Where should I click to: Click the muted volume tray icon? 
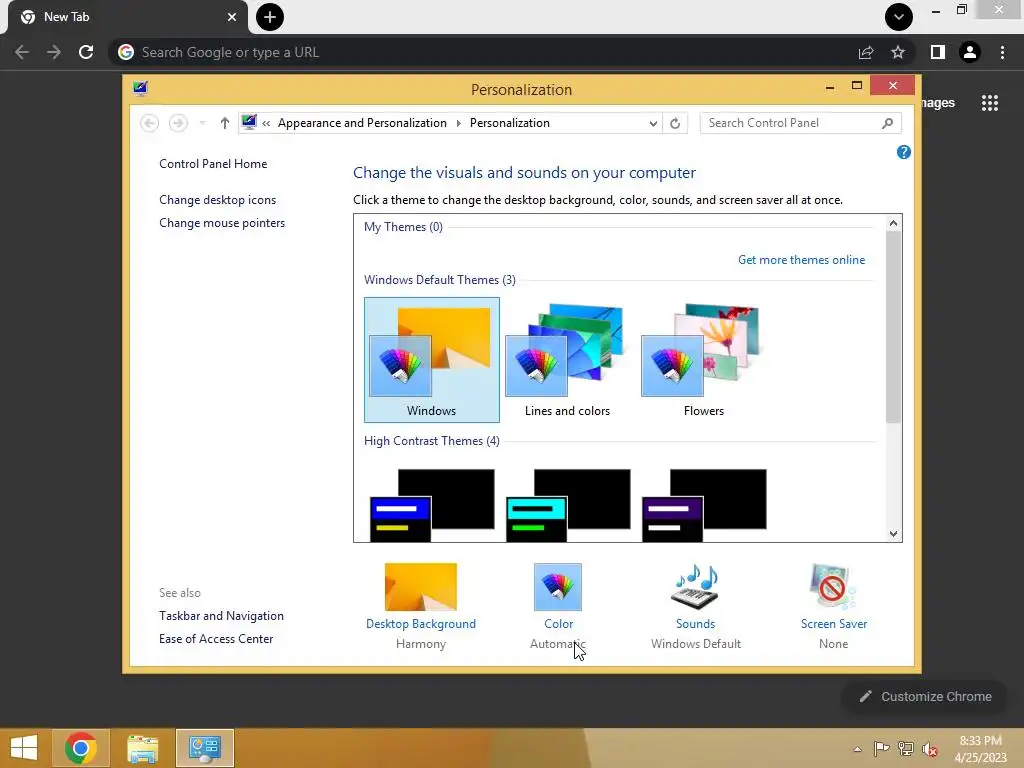coord(929,749)
